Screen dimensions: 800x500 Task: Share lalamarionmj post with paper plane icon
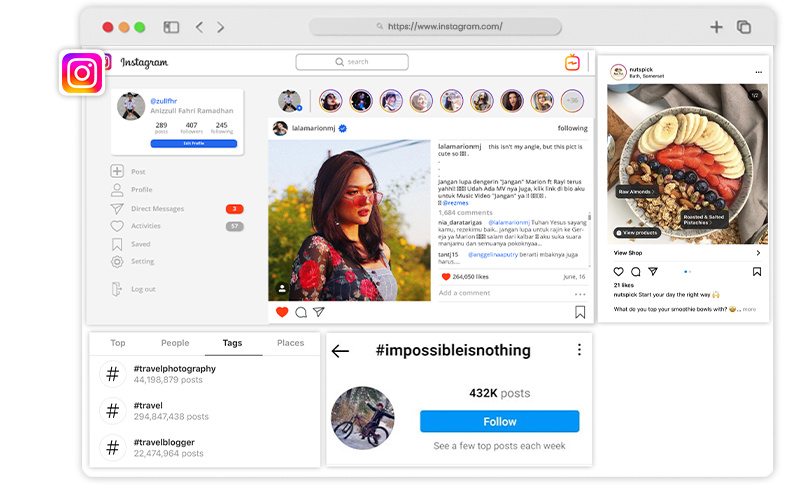pos(319,312)
